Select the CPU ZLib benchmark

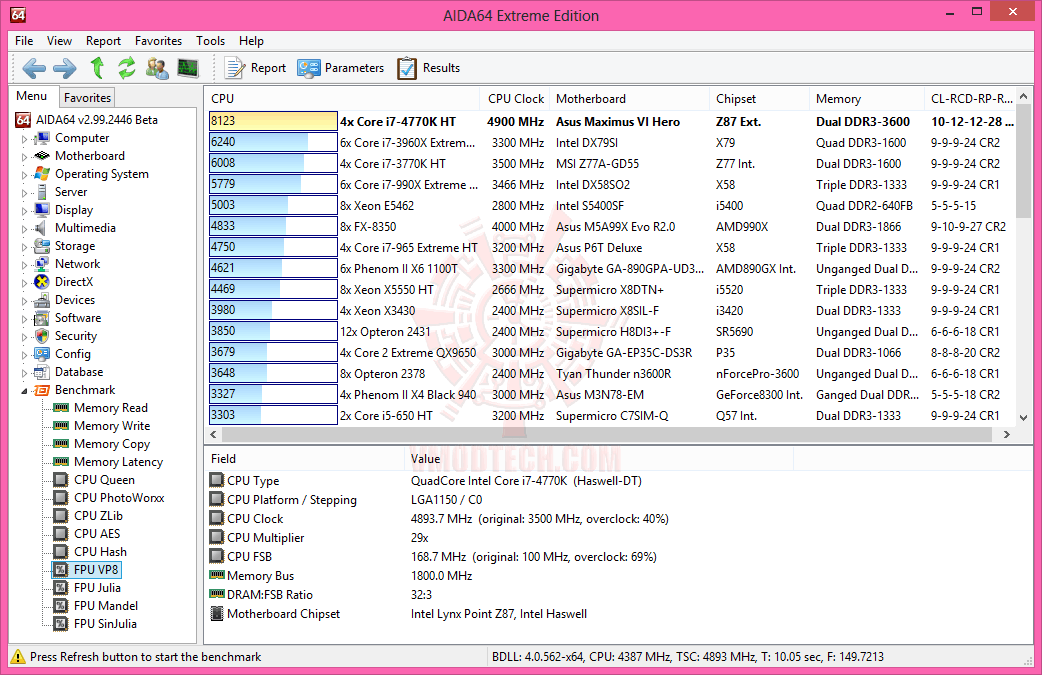(98, 515)
